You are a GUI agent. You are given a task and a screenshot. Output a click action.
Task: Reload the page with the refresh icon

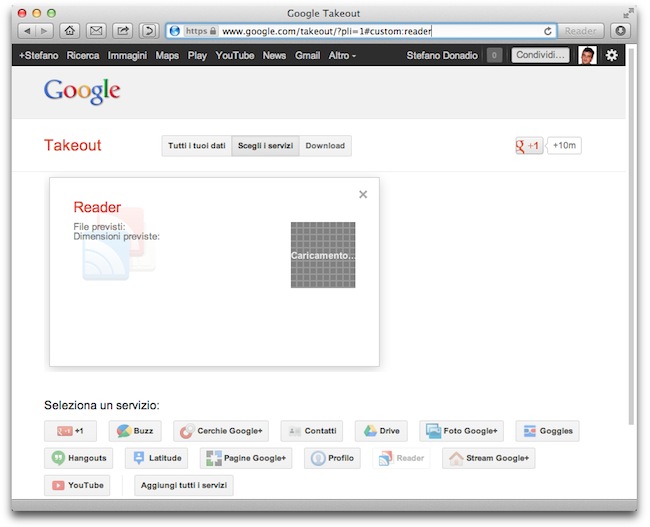pyautogui.click(x=548, y=31)
